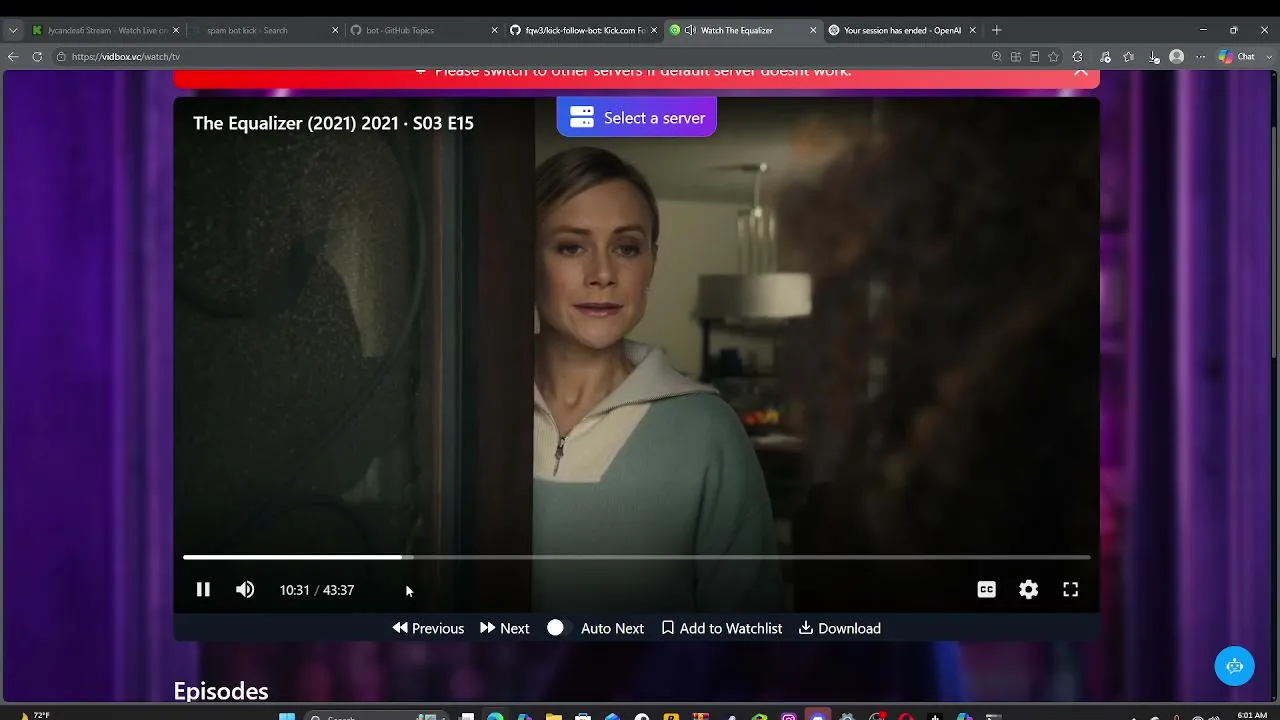
Task: Close the Watch The Equalizer tab
Action: (x=812, y=30)
